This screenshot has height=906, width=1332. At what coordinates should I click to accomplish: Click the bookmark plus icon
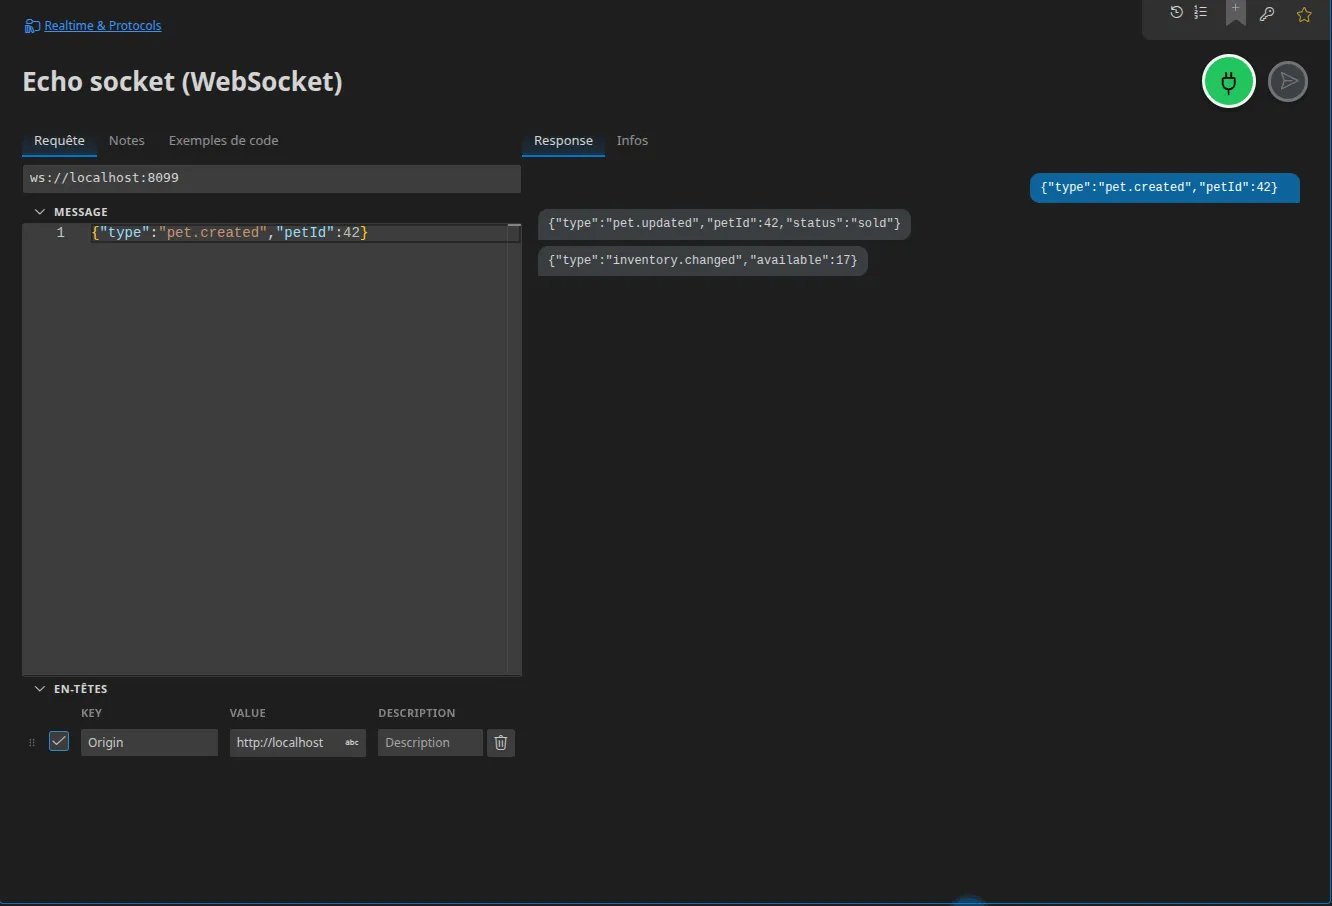point(1236,12)
